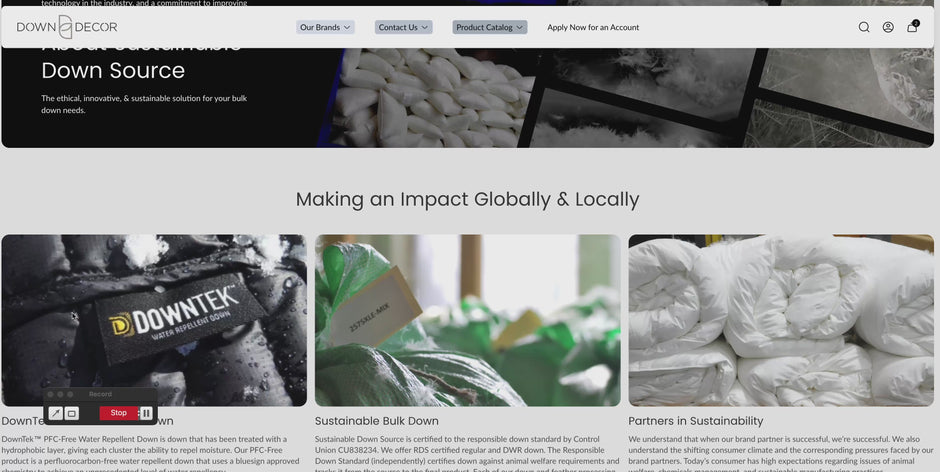This screenshot has height=472, width=940.
Task: Expand the Contact Us dropdown
Action: [403, 27]
